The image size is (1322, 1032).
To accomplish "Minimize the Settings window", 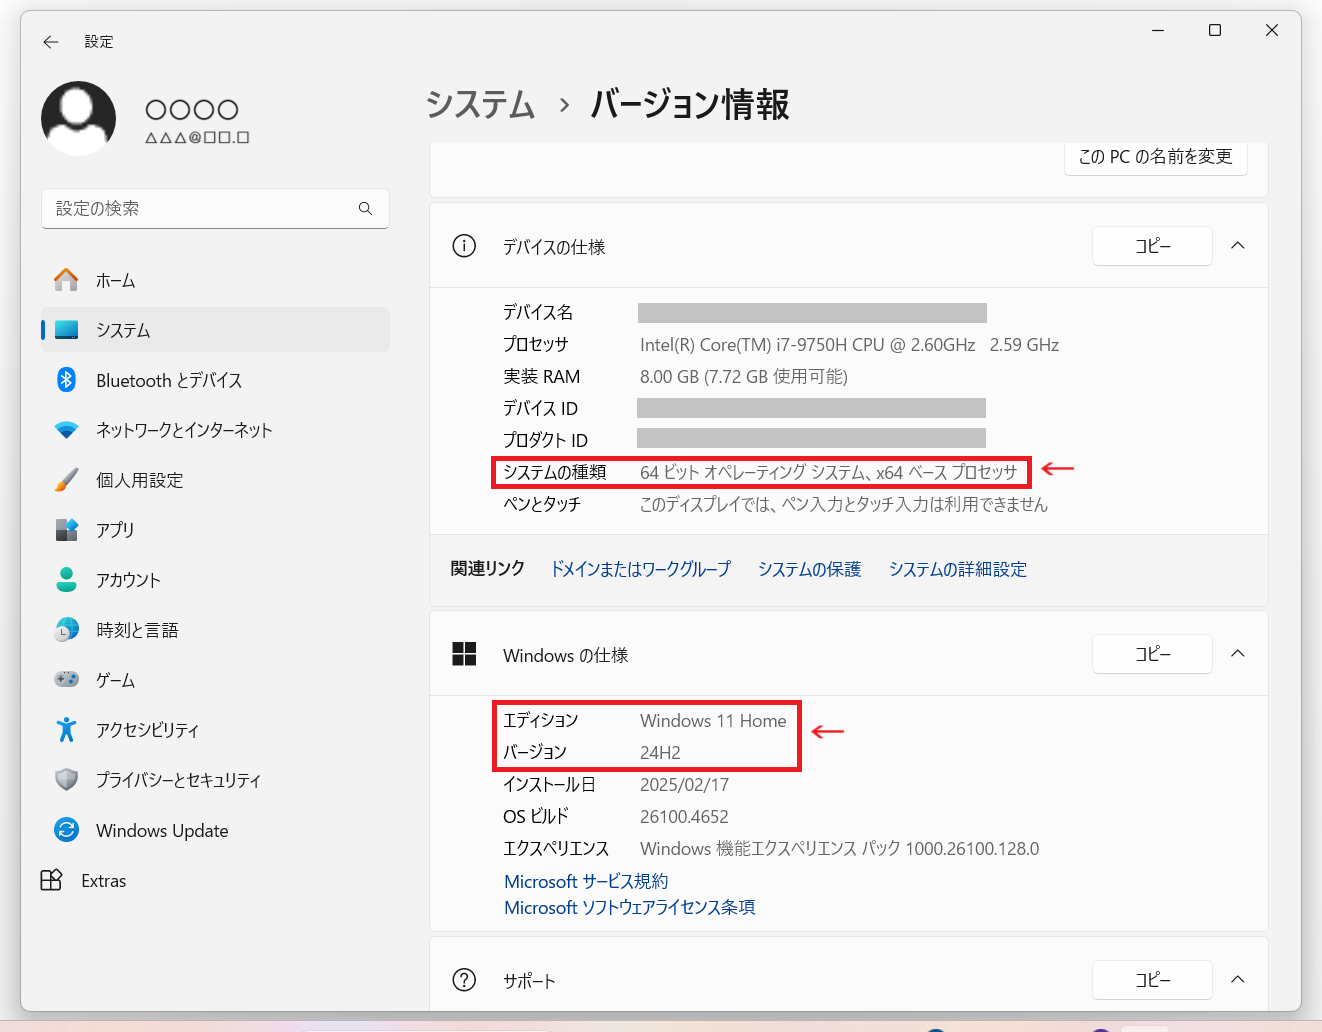I will pyautogui.click(x=1158, y=30).
